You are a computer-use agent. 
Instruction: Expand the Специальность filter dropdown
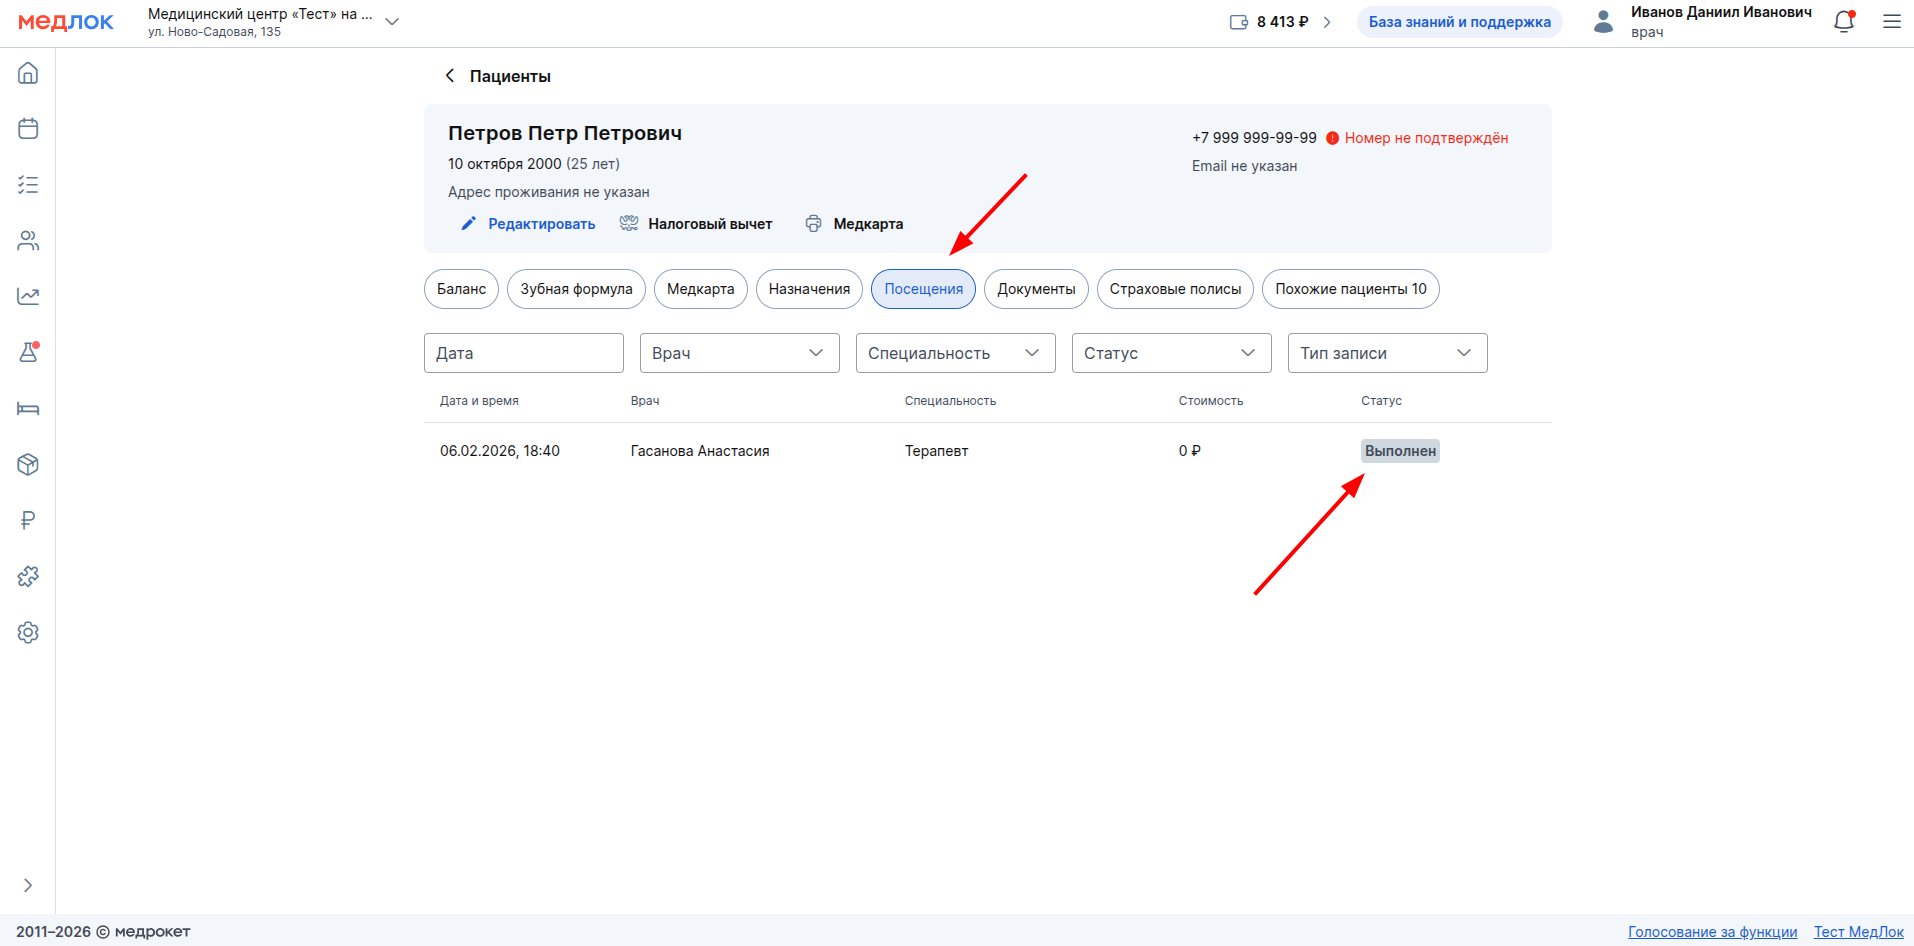pyautogui.click(x=955, y=353)
